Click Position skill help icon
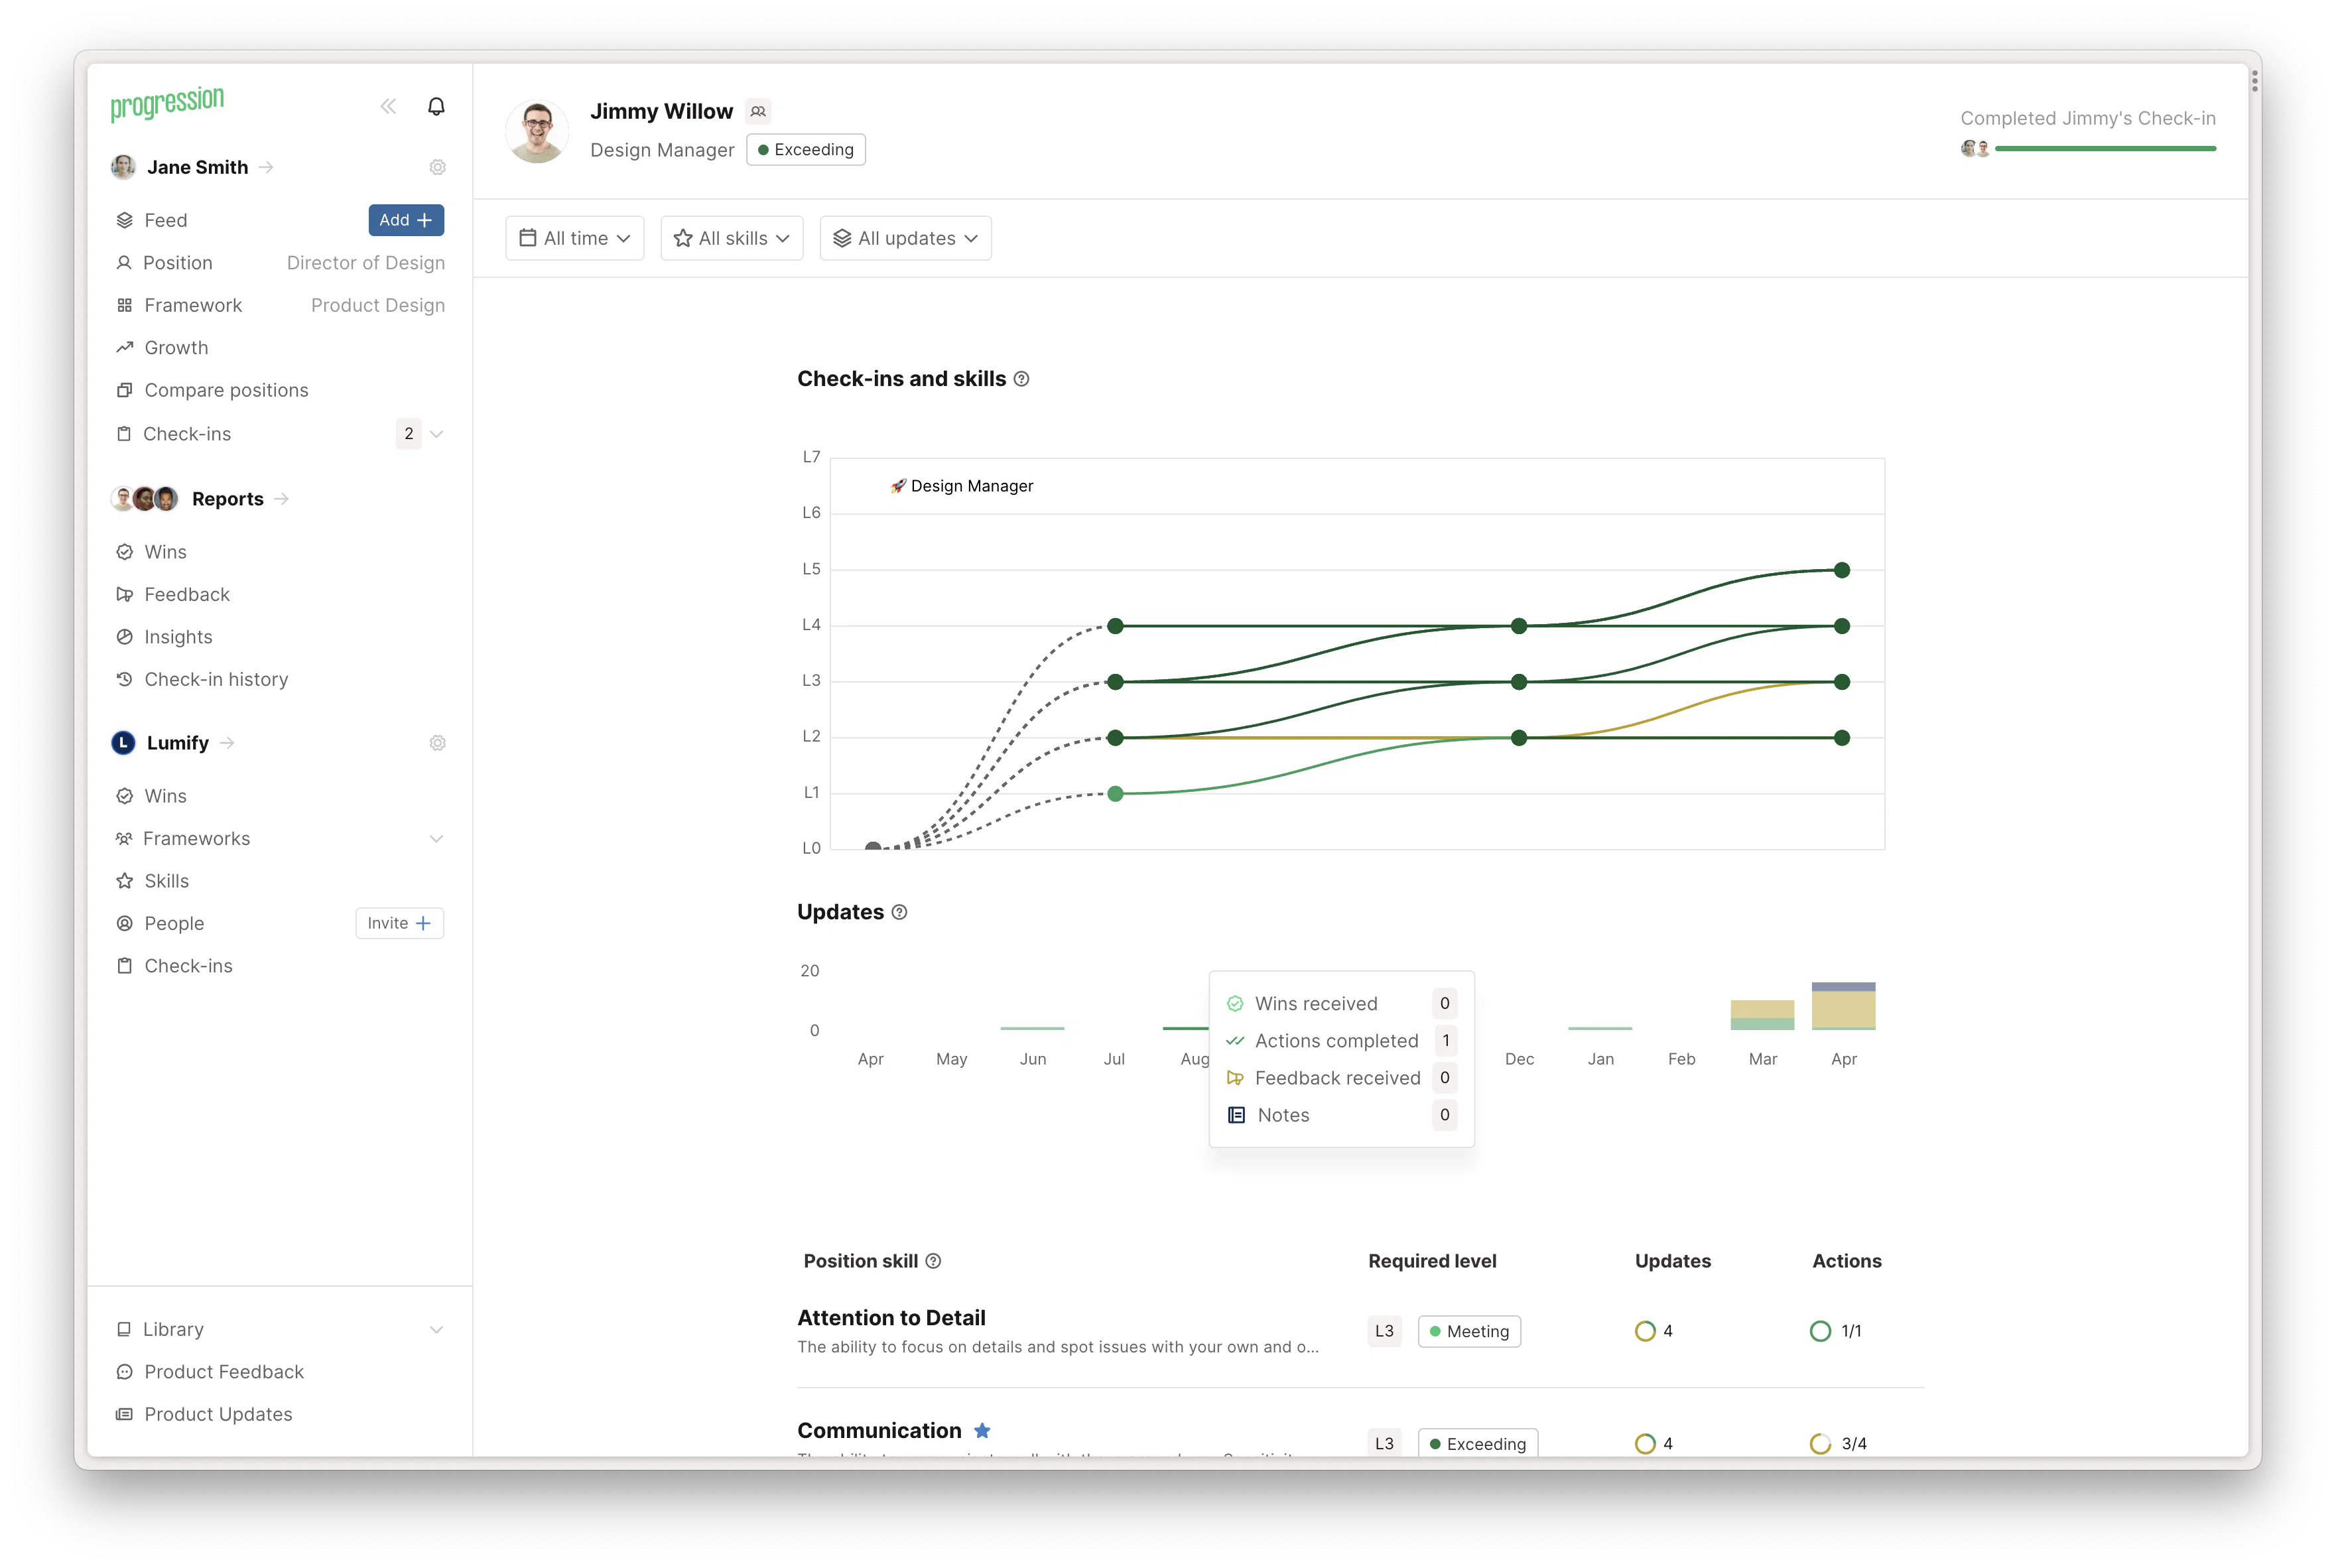This screenshot has height=1568, width=2336. 933,1261
